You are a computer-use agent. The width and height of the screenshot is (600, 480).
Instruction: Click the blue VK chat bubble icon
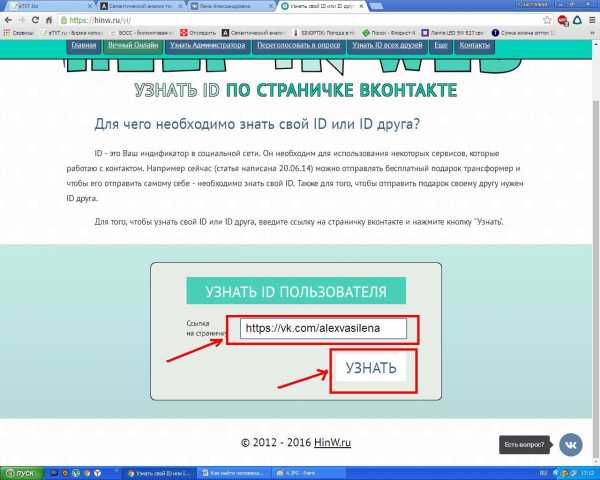(x=571, y=445)
